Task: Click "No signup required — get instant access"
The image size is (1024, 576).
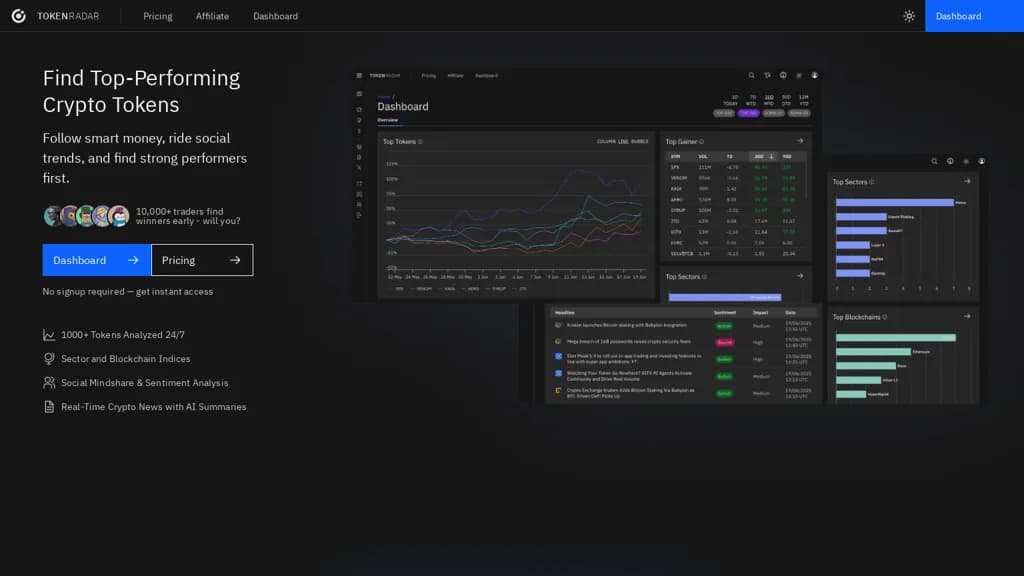Action: click(127, 291)
